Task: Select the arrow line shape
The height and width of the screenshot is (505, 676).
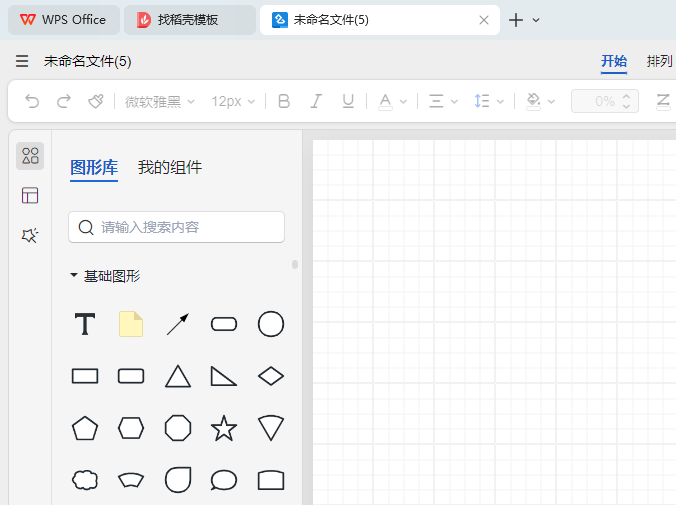Action: click(178, 324)
